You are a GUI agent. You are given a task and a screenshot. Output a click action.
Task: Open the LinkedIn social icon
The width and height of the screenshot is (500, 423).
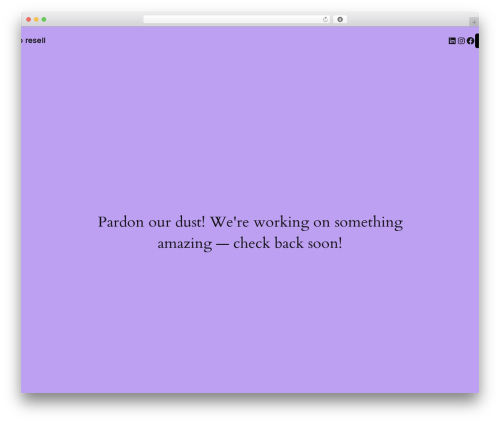point(452,41)
